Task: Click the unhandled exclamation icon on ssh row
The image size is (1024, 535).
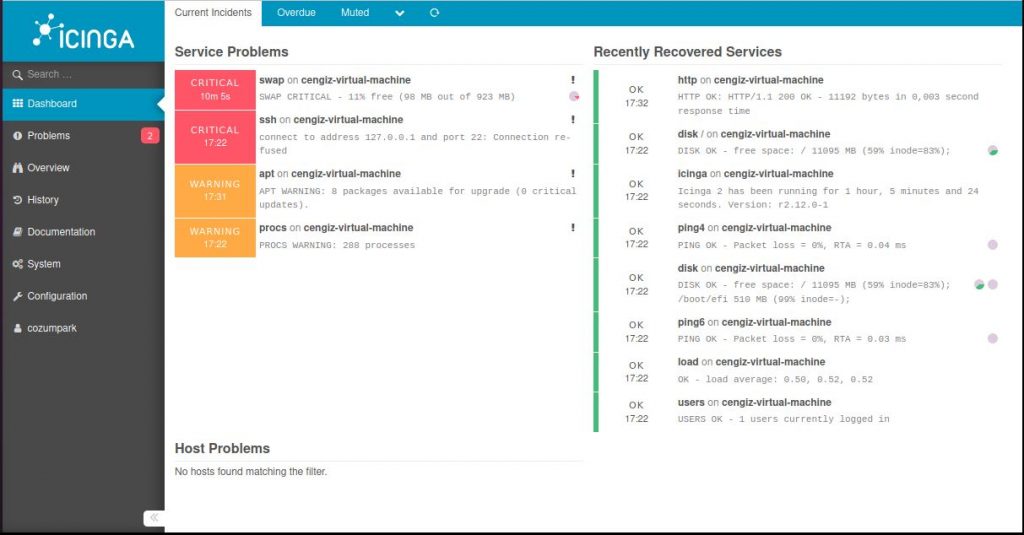Action: click(x=573, y=120)
